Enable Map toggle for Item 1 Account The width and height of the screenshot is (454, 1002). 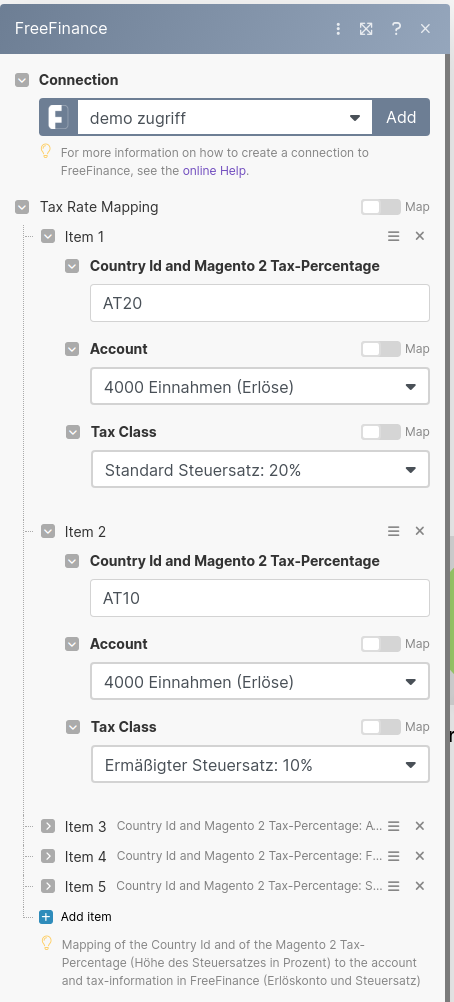pos(380,349)
